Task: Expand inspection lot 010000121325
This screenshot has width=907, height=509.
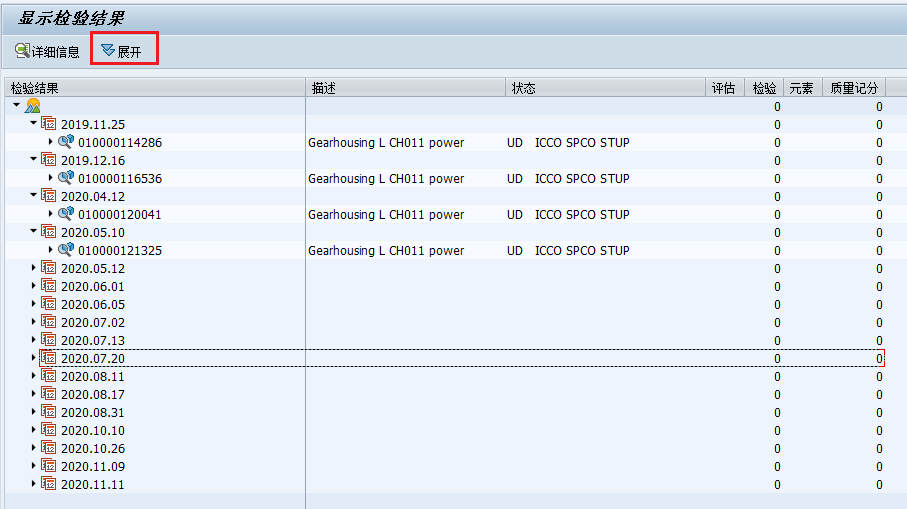Action: tap(50, 249)
